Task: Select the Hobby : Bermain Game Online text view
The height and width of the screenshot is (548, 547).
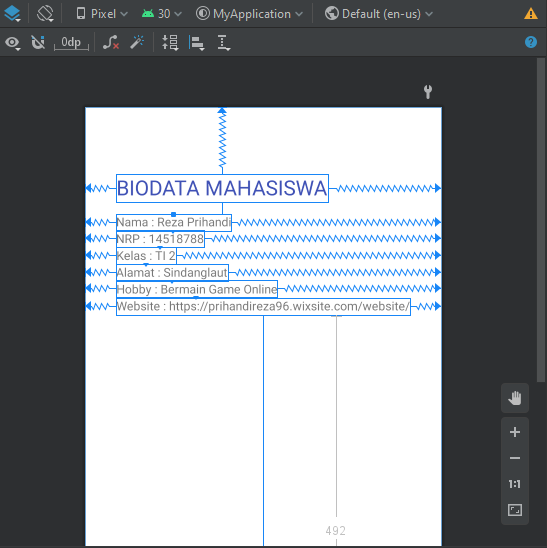Action: pos(197,289)
